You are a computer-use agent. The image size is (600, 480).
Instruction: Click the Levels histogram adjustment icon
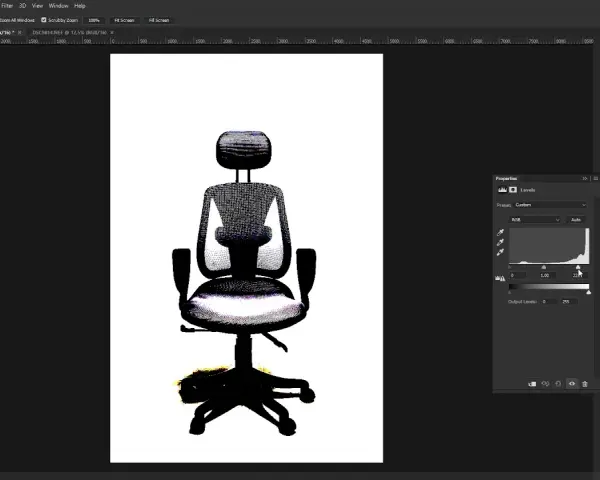click(x=502, y=190)
